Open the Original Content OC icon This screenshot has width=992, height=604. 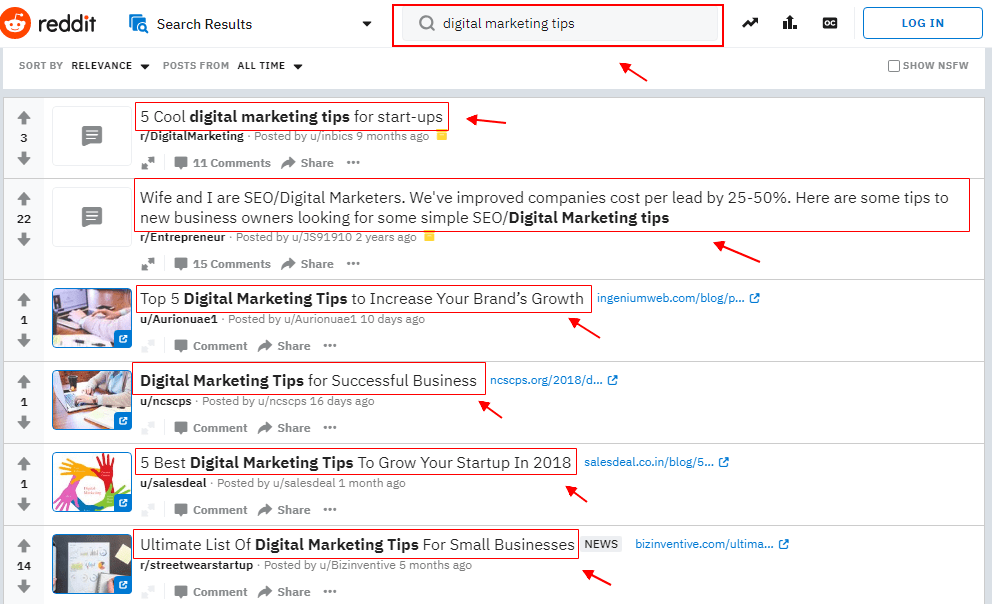pos(829,23)
